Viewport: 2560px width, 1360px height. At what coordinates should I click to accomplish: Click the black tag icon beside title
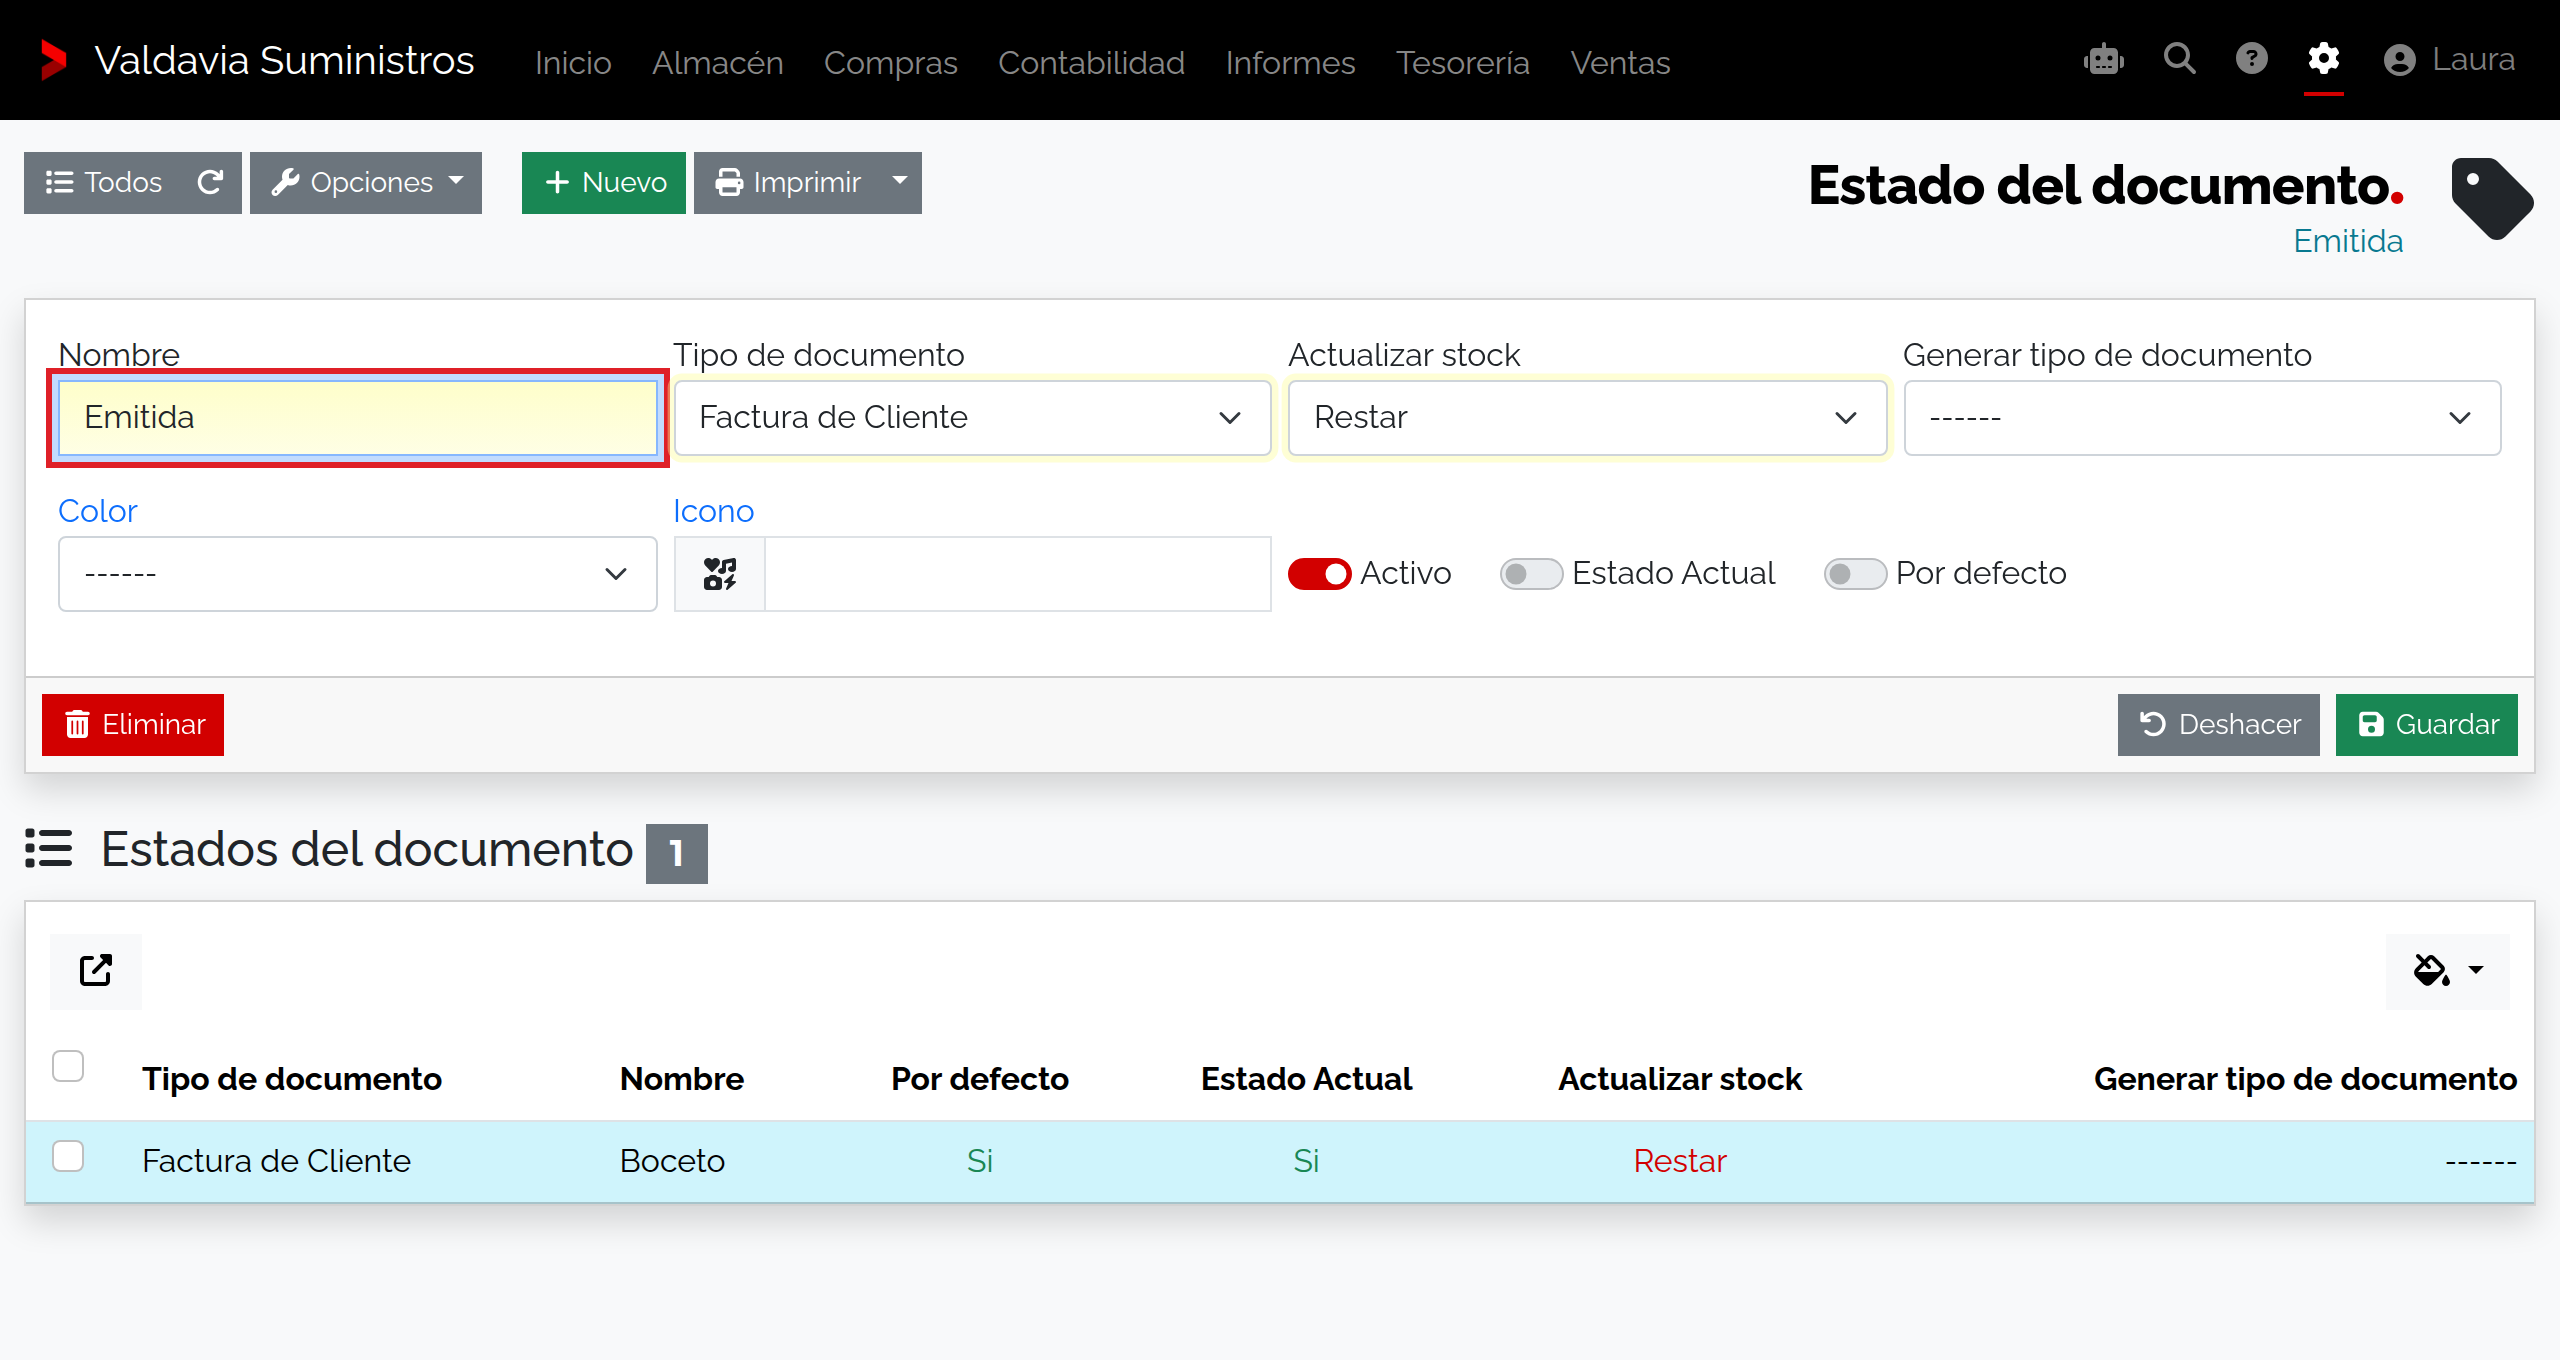(x=2491, y=199)
